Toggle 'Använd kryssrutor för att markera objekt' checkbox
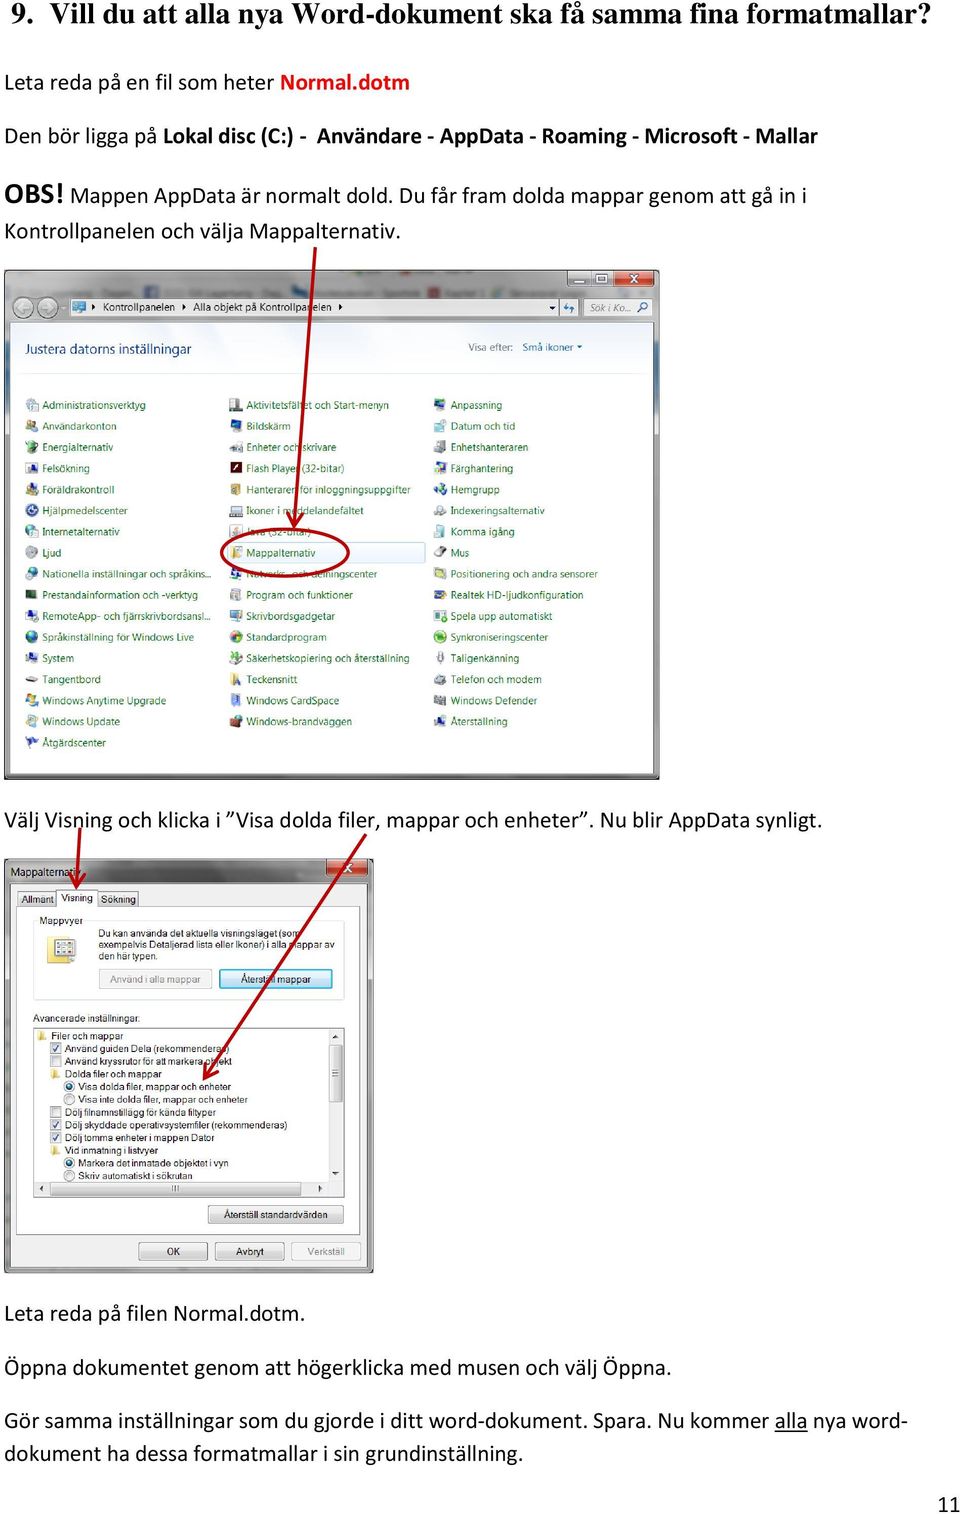960x1514 pixels. pyautogui.click(x=56, y=1061)
